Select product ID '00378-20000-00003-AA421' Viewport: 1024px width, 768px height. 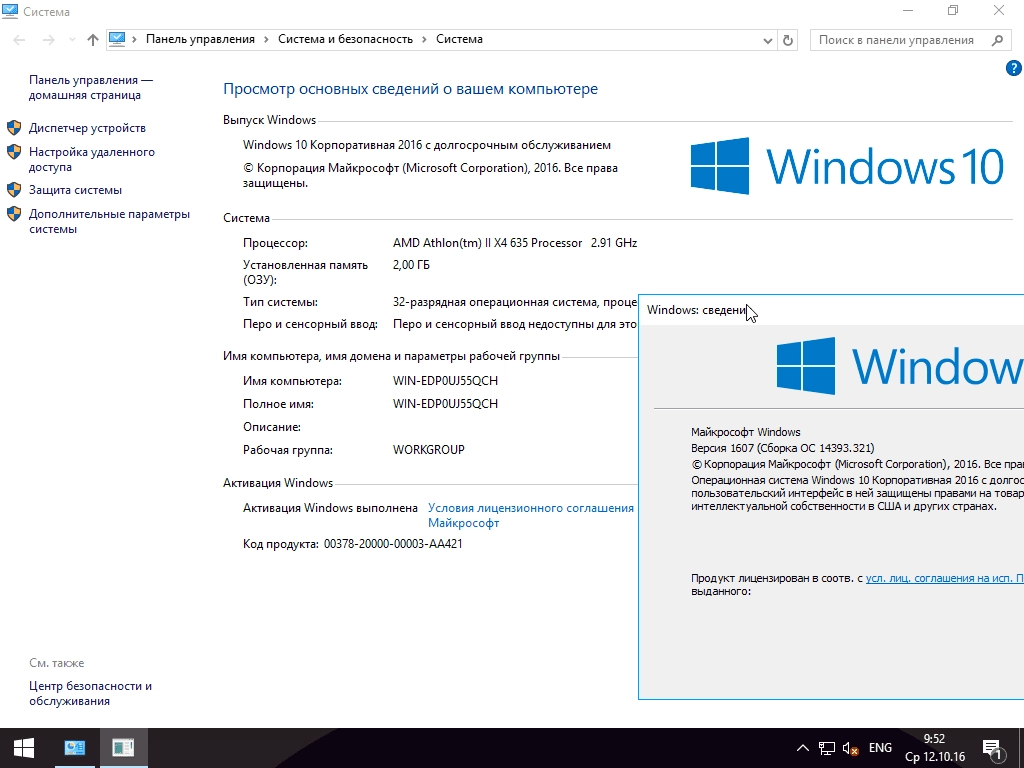(x=393, y=544)
